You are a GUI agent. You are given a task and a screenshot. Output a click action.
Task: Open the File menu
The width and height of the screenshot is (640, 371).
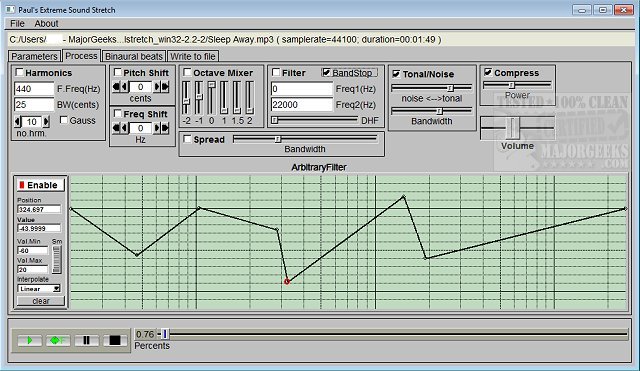(17, 24)
